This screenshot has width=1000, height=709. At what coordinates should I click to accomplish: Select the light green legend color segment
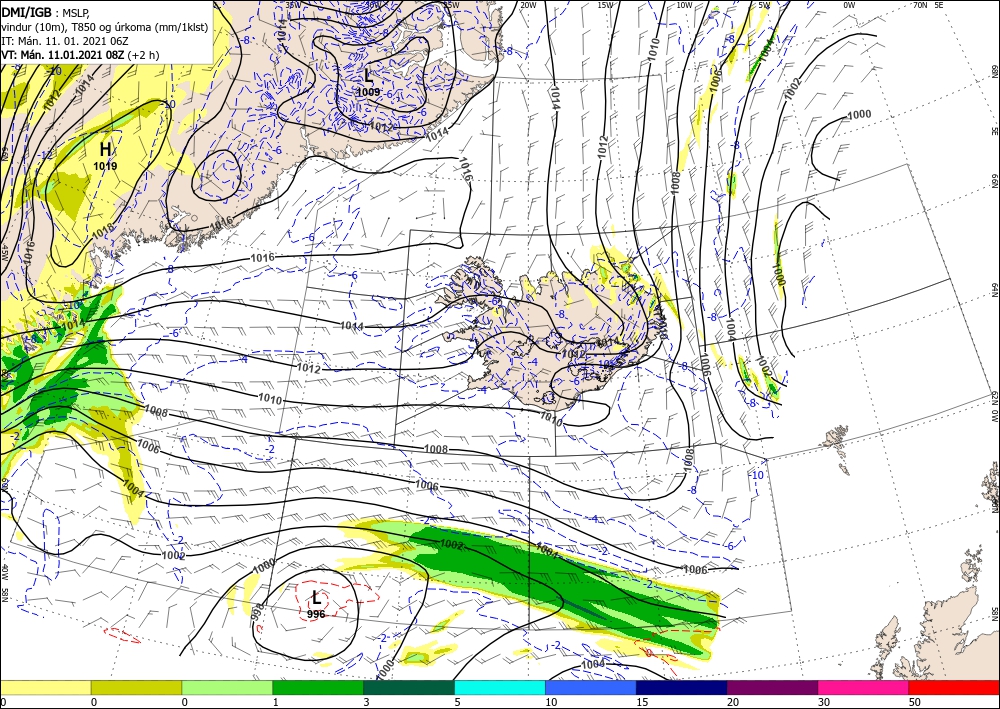[227, 687]
